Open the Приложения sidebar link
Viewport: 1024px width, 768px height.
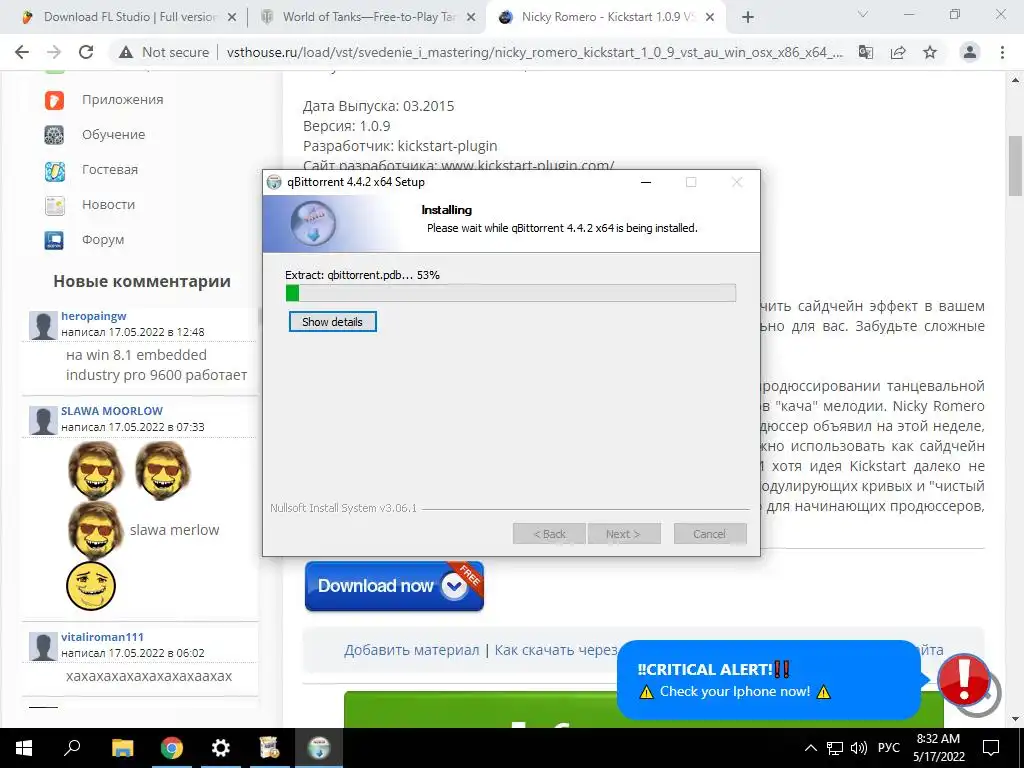[x=122, y=99]
